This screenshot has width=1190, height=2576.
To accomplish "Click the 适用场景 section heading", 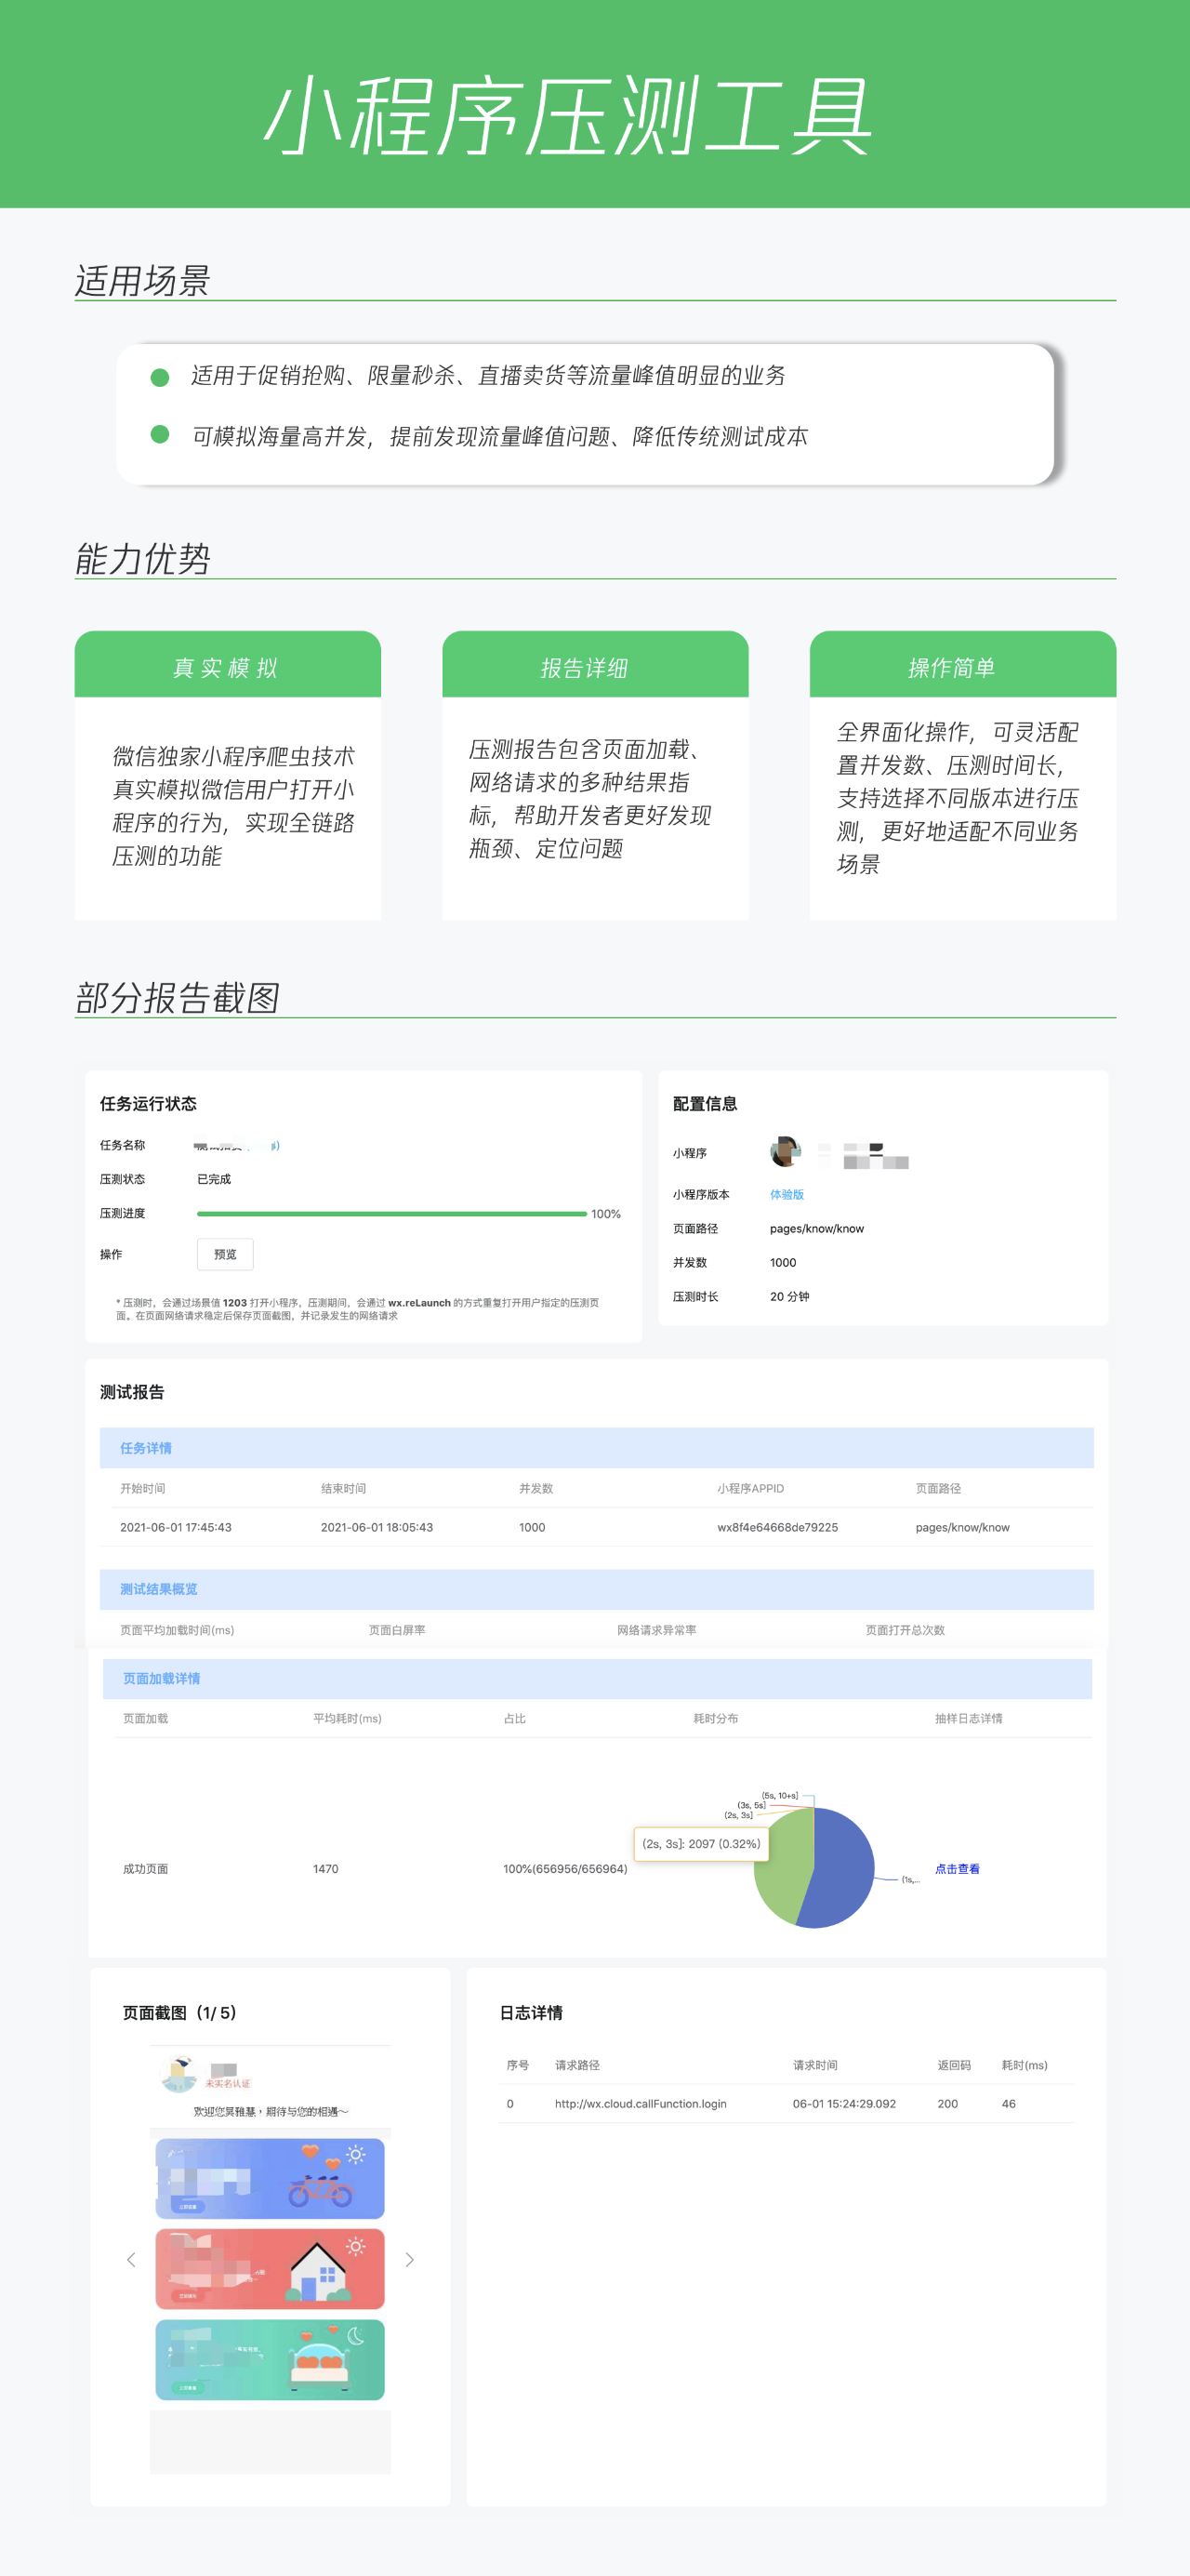I will click(x=142, y=280).
